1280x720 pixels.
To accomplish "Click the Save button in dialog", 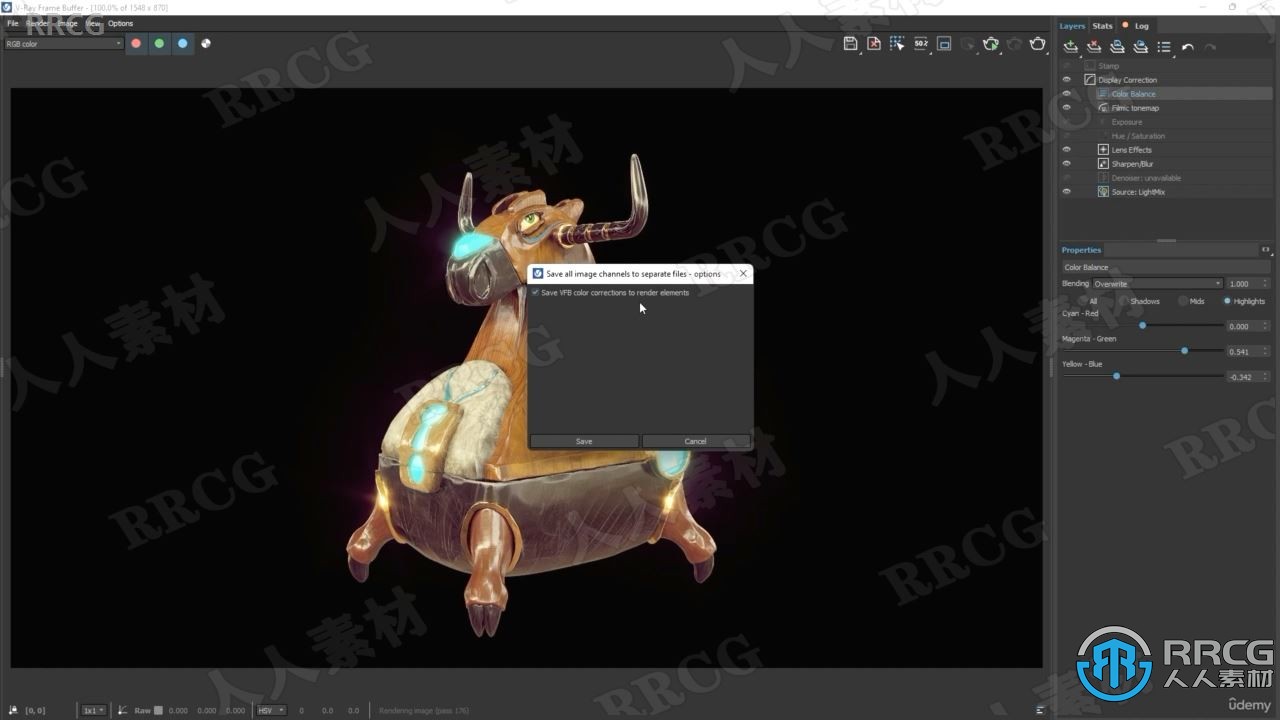I will [x=584, y=441].
